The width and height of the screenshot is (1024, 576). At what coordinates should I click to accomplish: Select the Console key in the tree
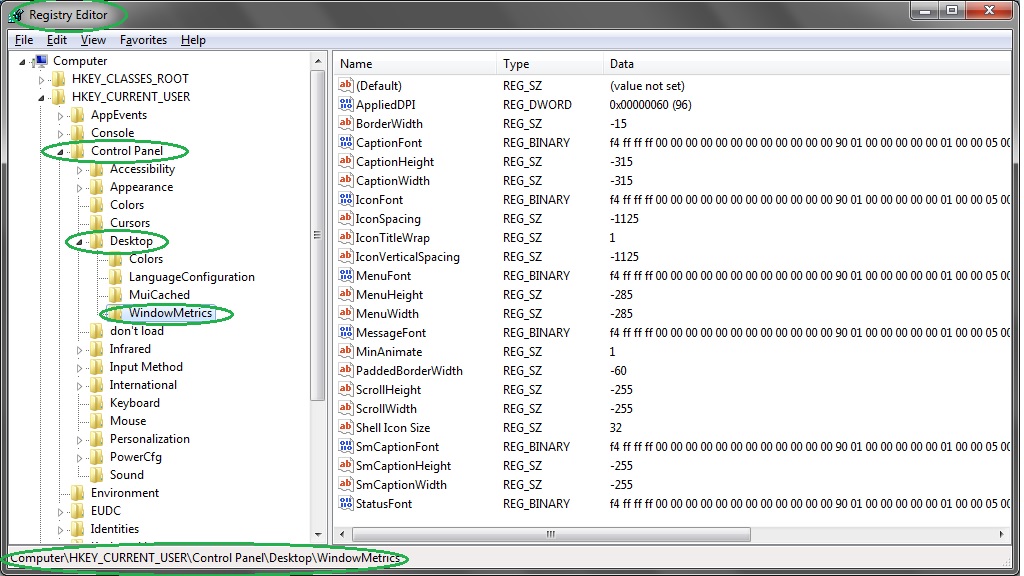coord(112,133)
